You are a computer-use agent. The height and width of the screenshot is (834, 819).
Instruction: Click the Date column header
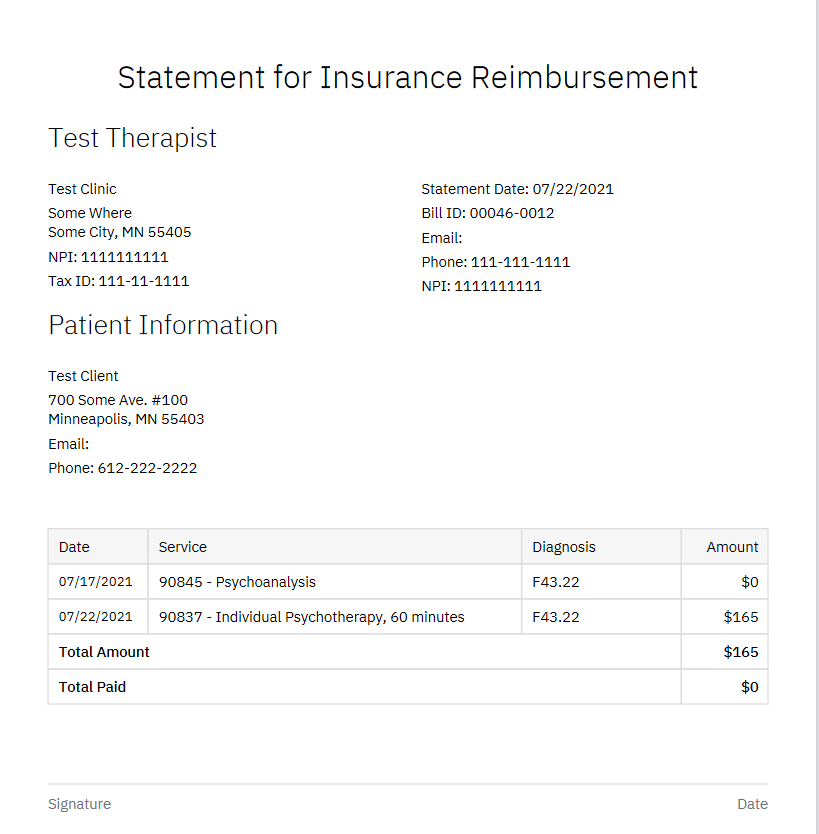click(x=74, y=547)
